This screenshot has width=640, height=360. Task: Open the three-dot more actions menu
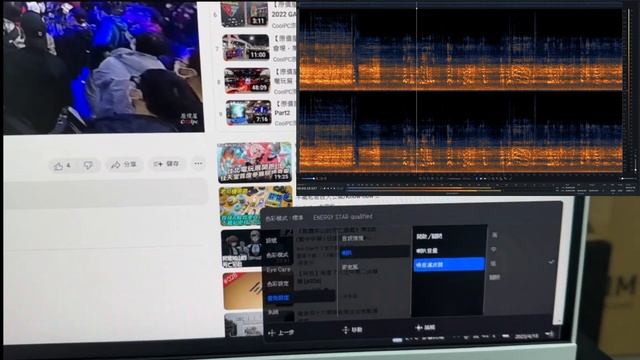pos(198,164)
